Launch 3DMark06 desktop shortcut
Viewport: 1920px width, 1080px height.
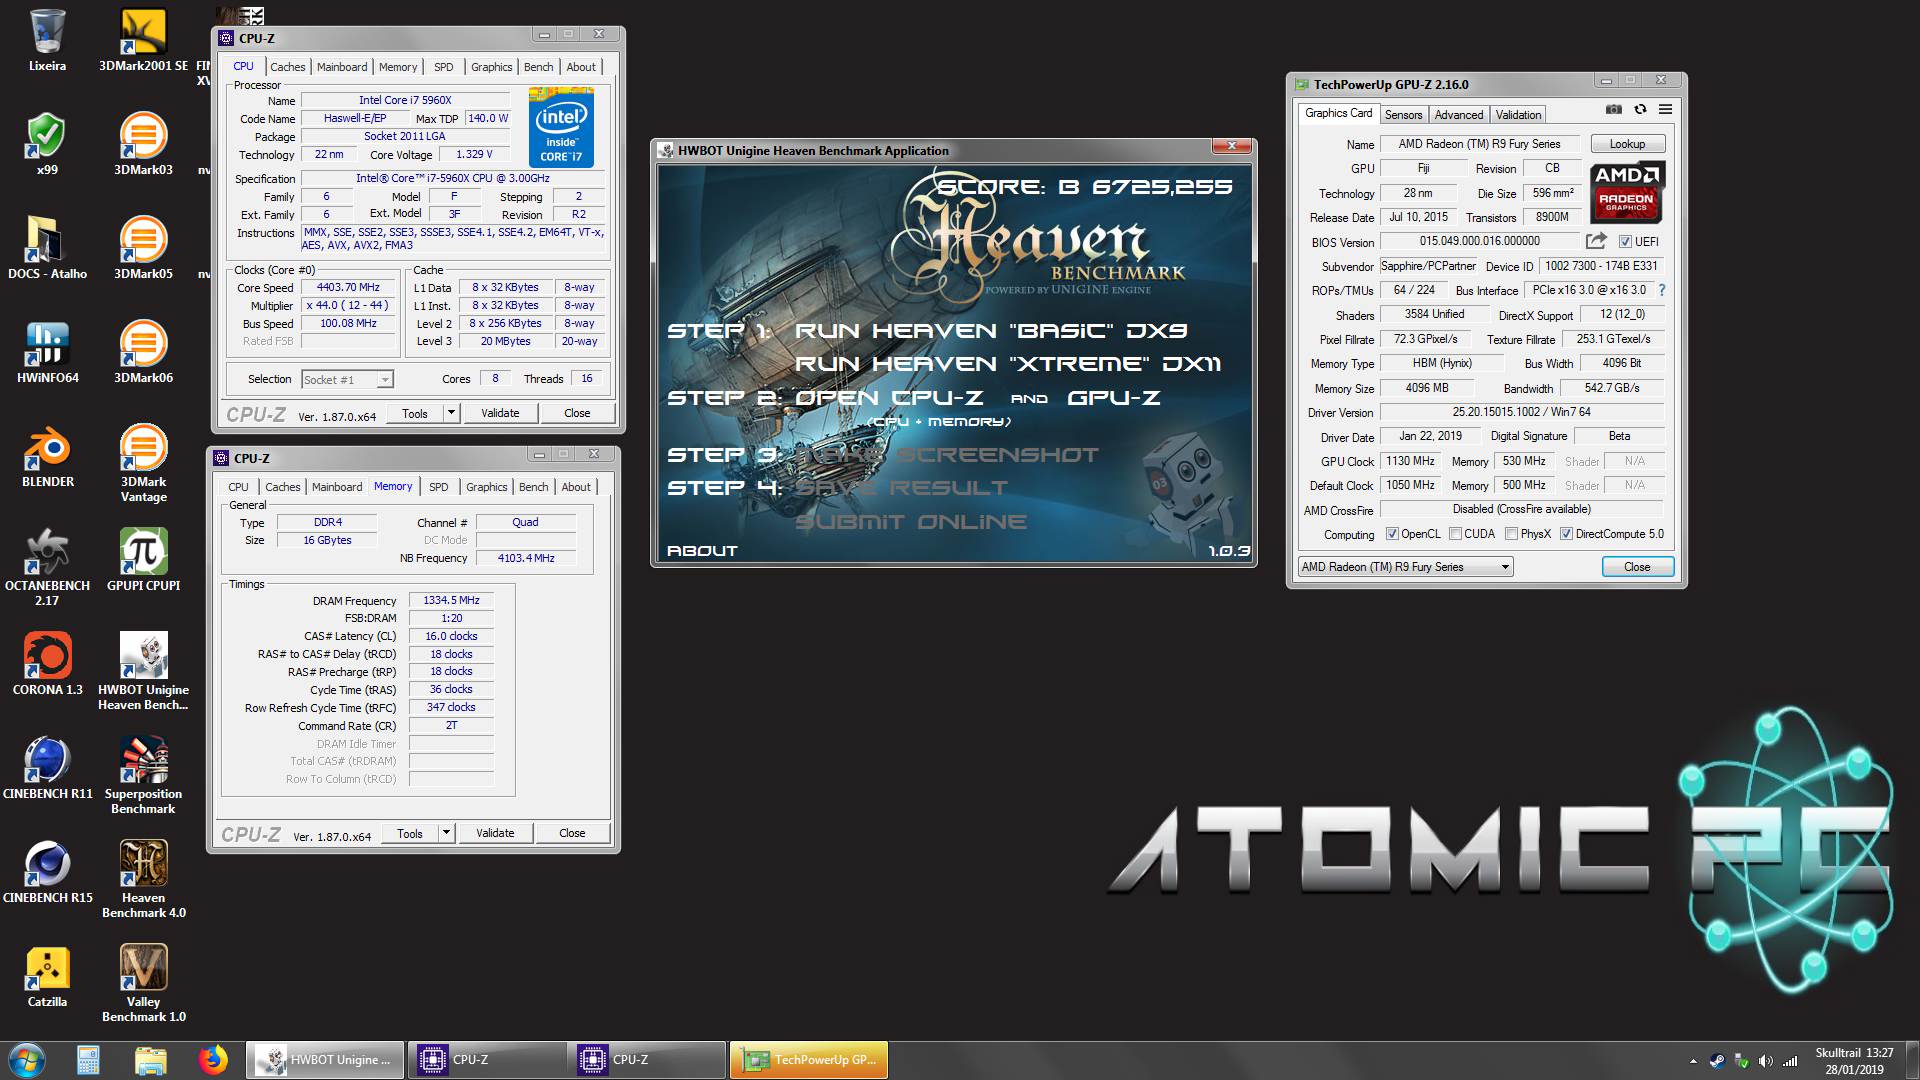143,352
